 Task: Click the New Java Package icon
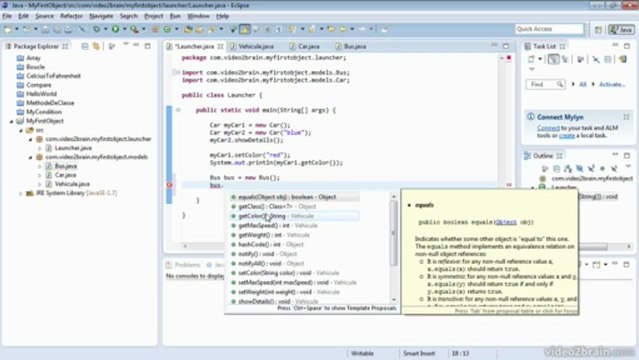tap(155, 29)
